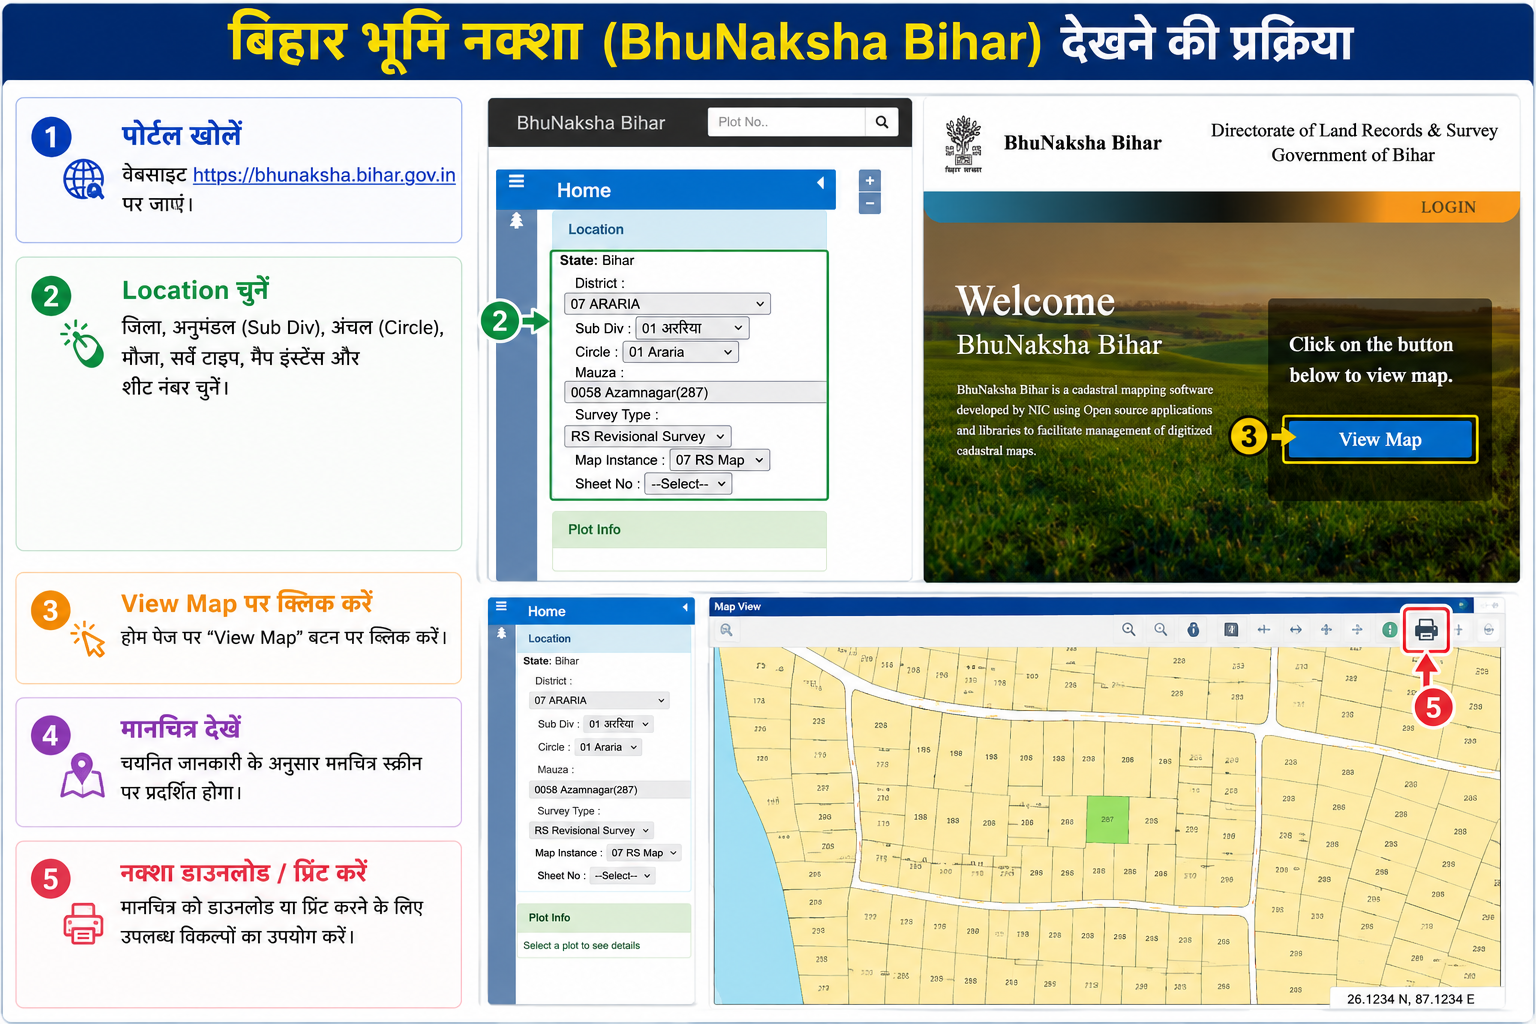Click the zoom-out magnifier in Map View toolbar
1536x1024 pixels.
[x=1161, y=630]
